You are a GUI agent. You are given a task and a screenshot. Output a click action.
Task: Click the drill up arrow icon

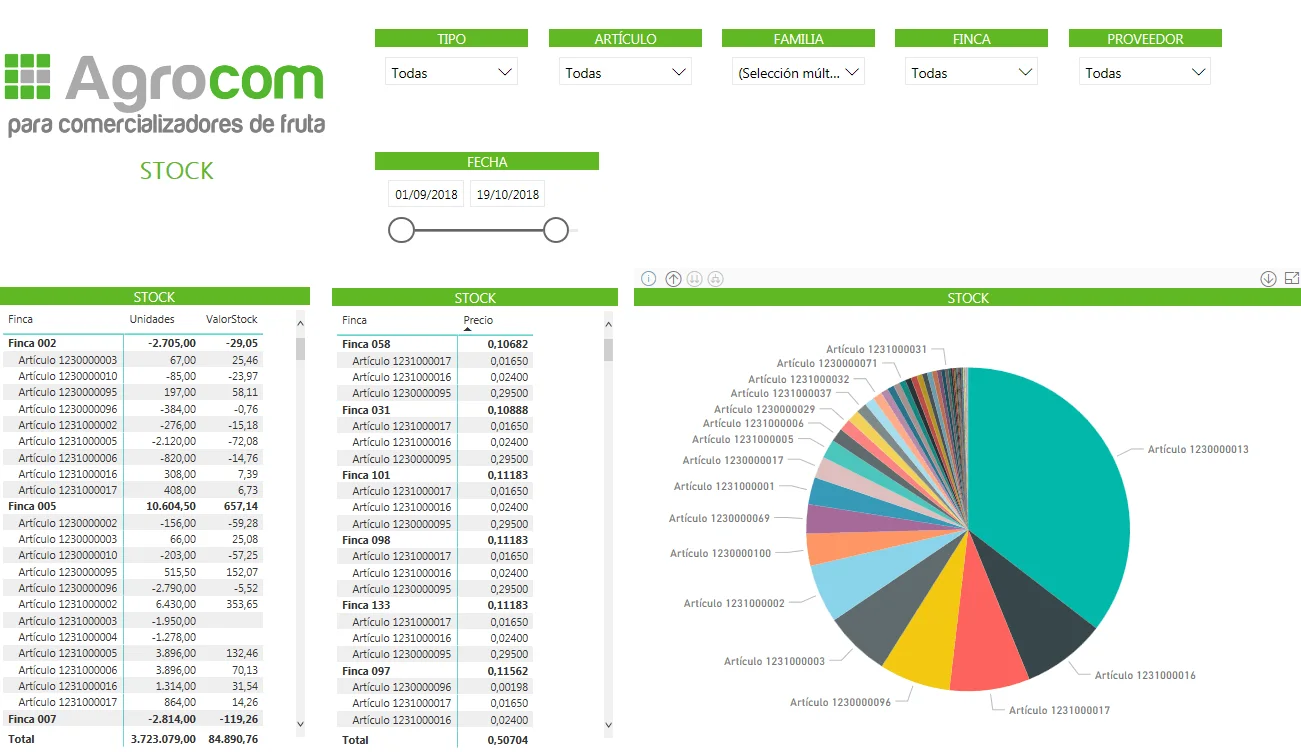click(673, 279)
